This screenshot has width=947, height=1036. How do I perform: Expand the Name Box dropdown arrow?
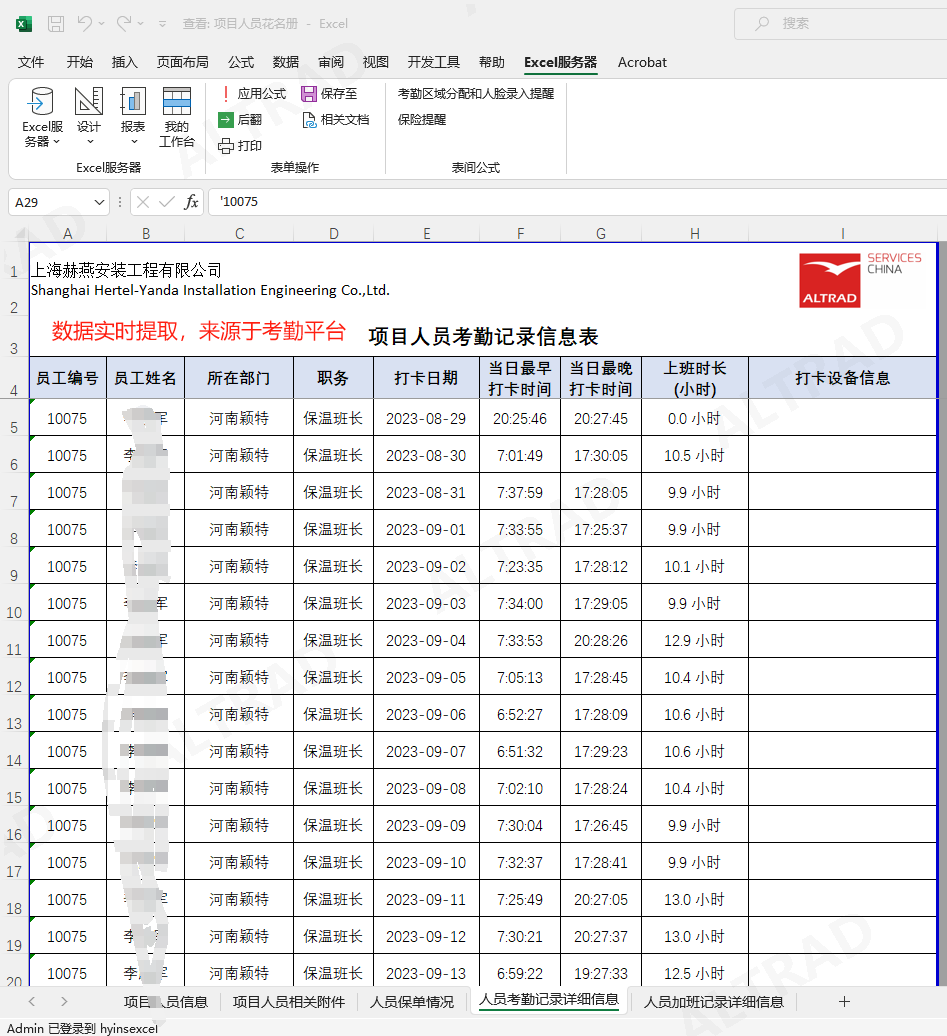point(99,202)
